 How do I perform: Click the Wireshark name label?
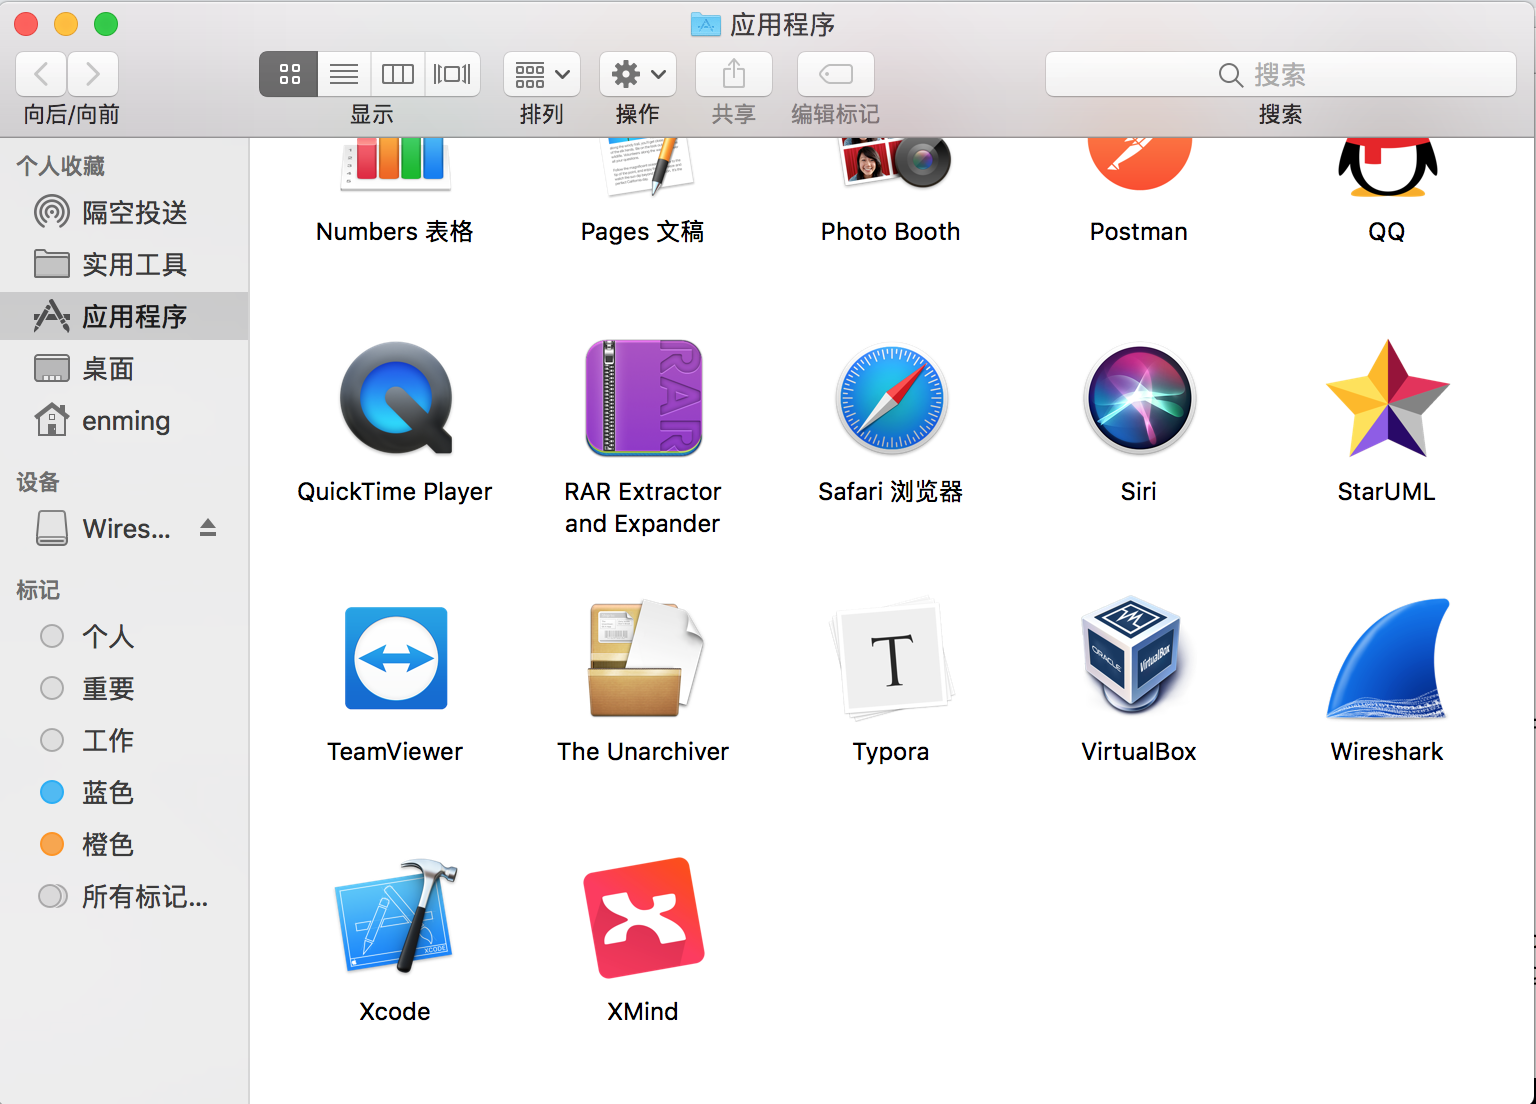coord(1387,751)
